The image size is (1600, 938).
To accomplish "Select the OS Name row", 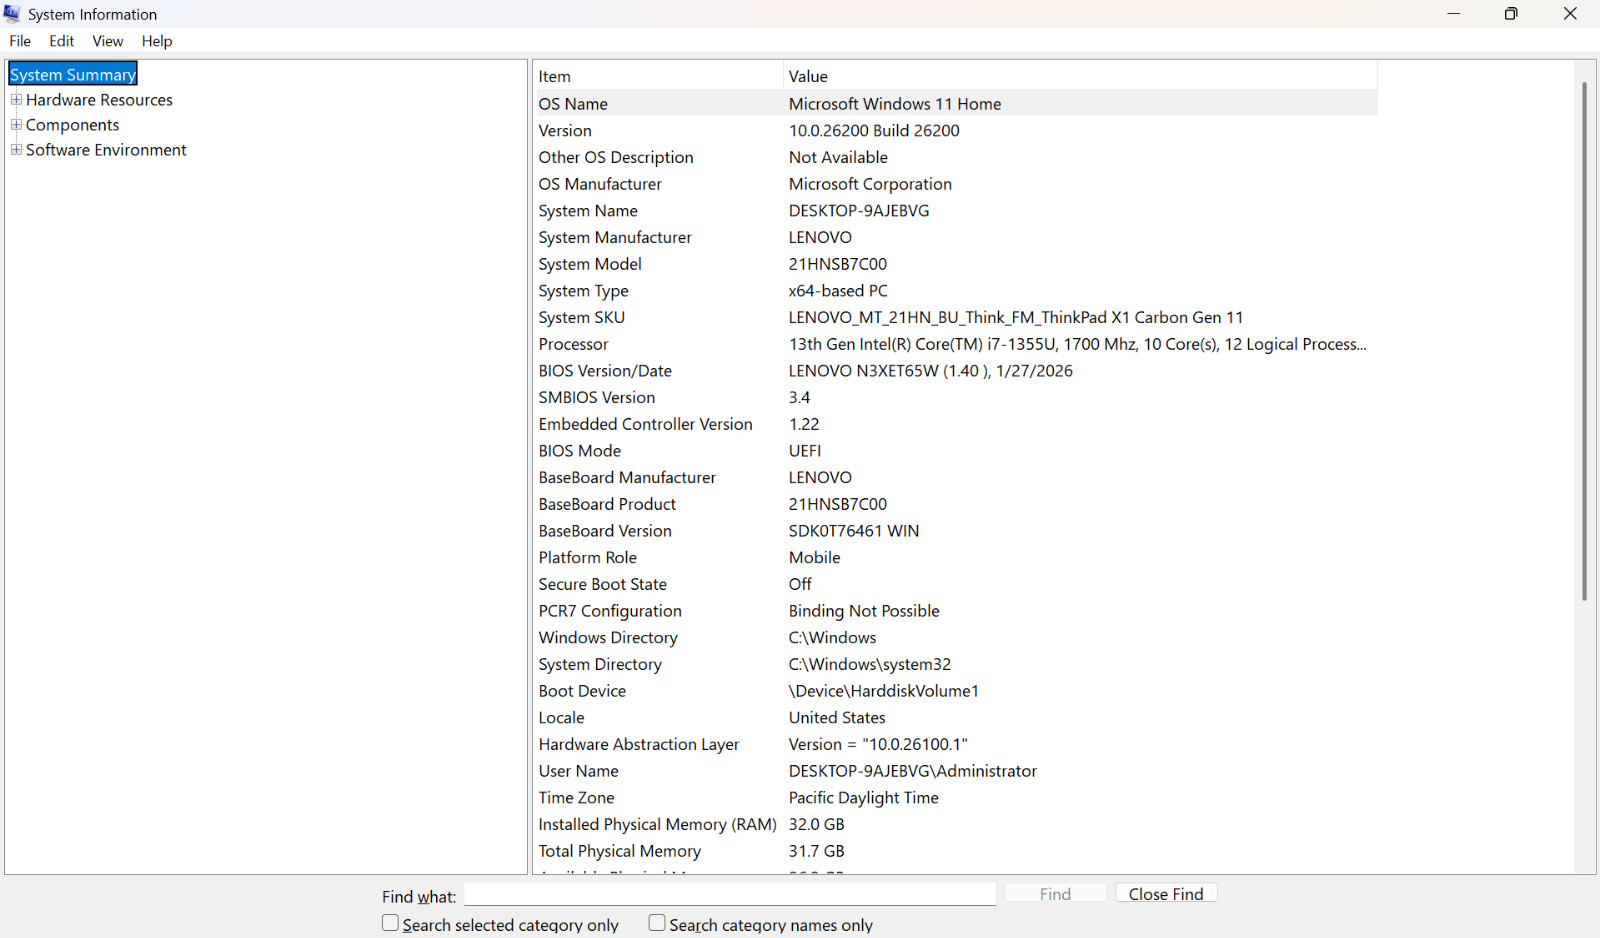I will point(957,104).
